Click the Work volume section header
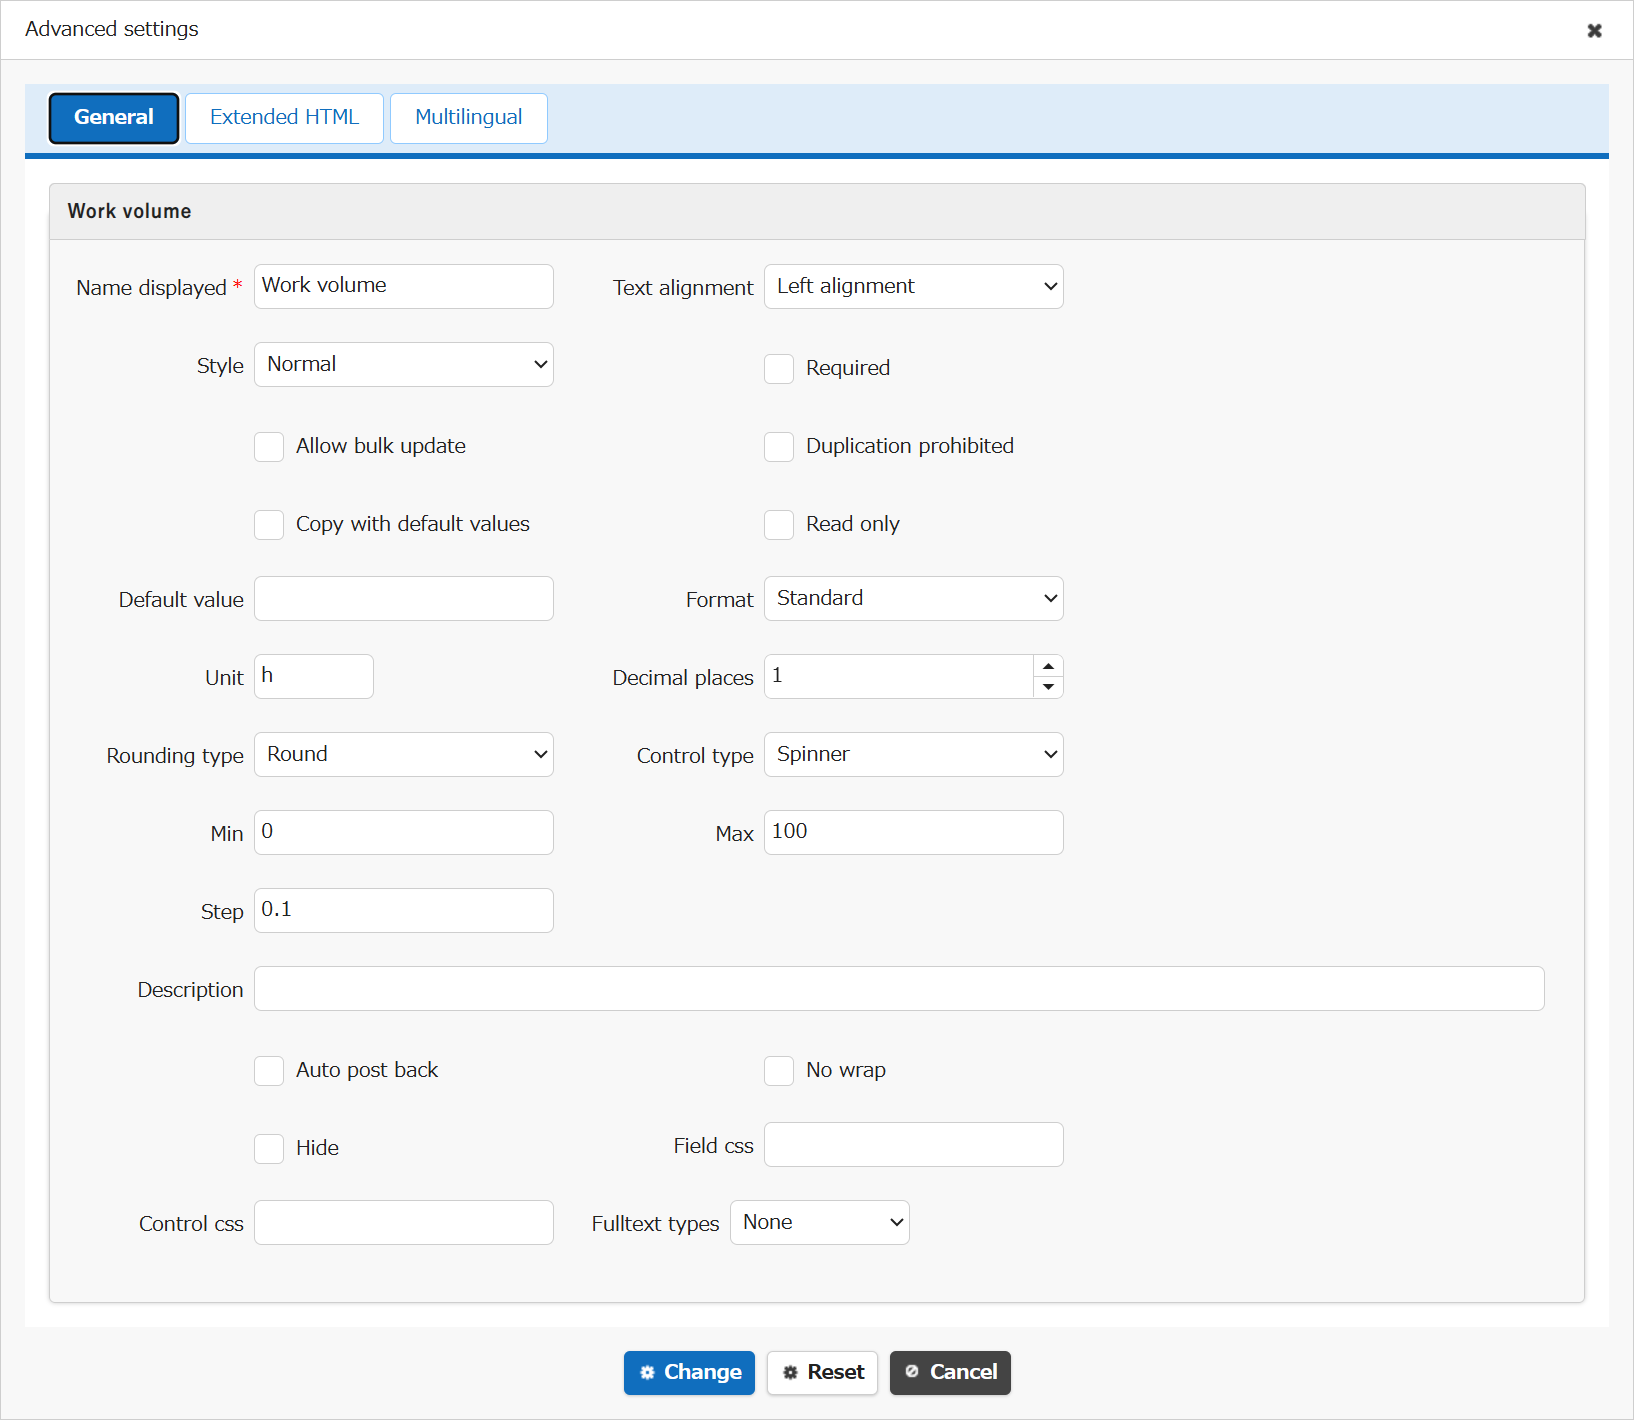This screenshot has width=1634, height=1420. coord(817,211)
